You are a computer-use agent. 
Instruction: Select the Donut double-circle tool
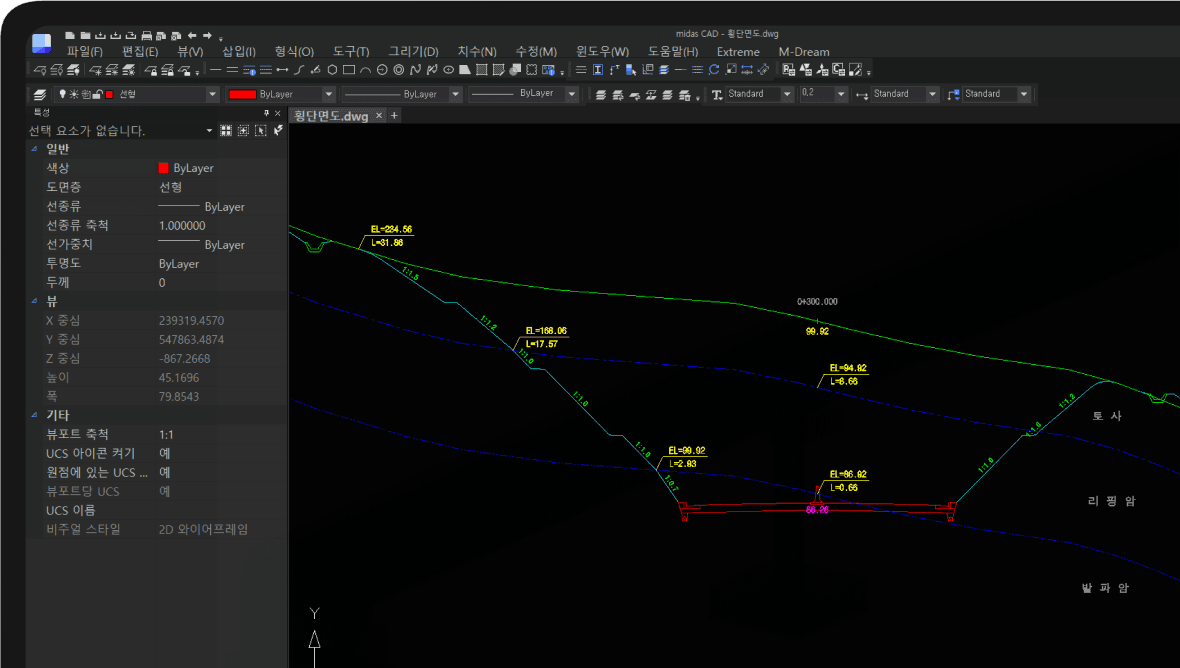(x=398, y=70)
